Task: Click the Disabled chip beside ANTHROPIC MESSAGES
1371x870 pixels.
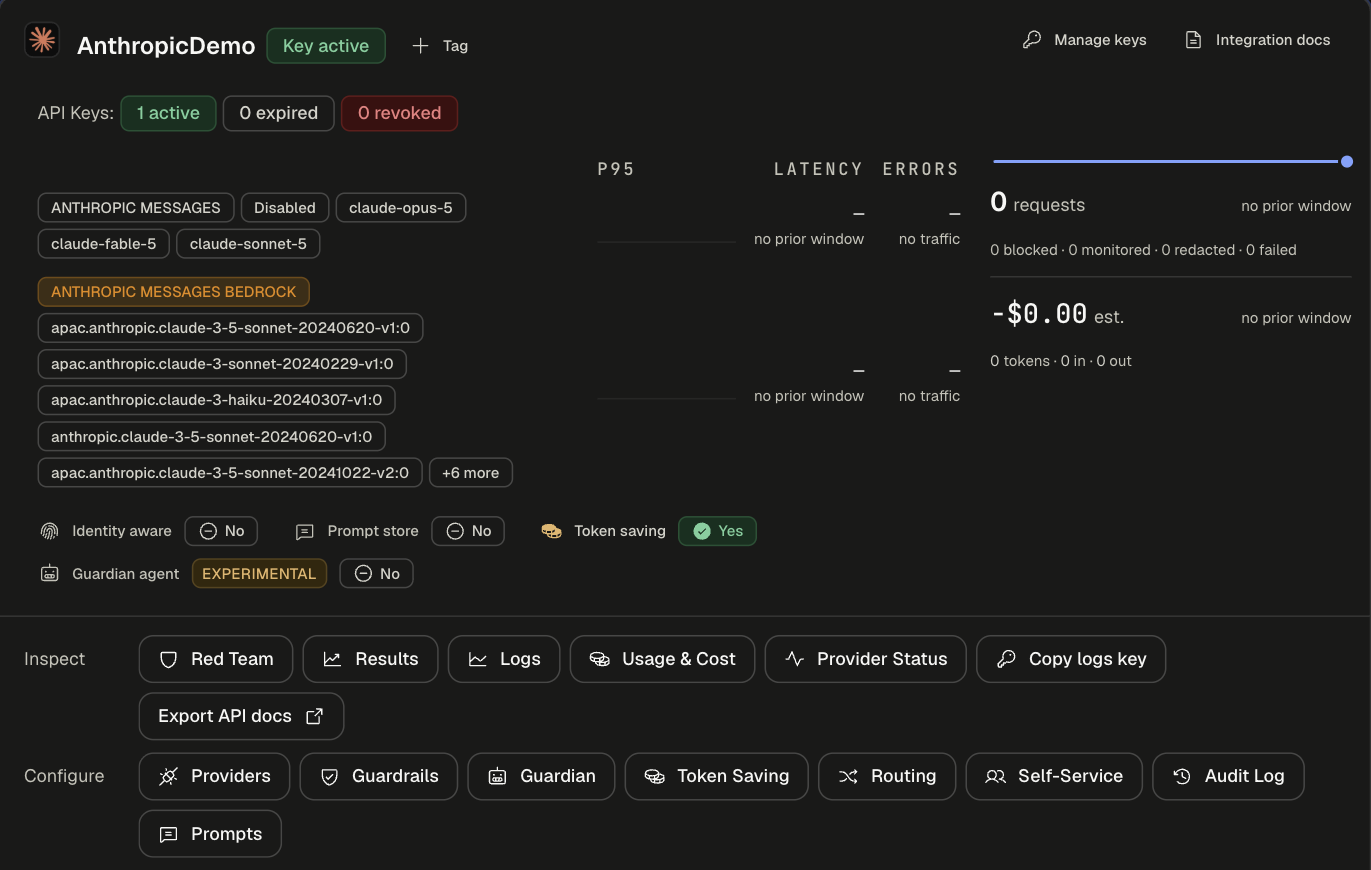Action: click(x=285, y=208)
